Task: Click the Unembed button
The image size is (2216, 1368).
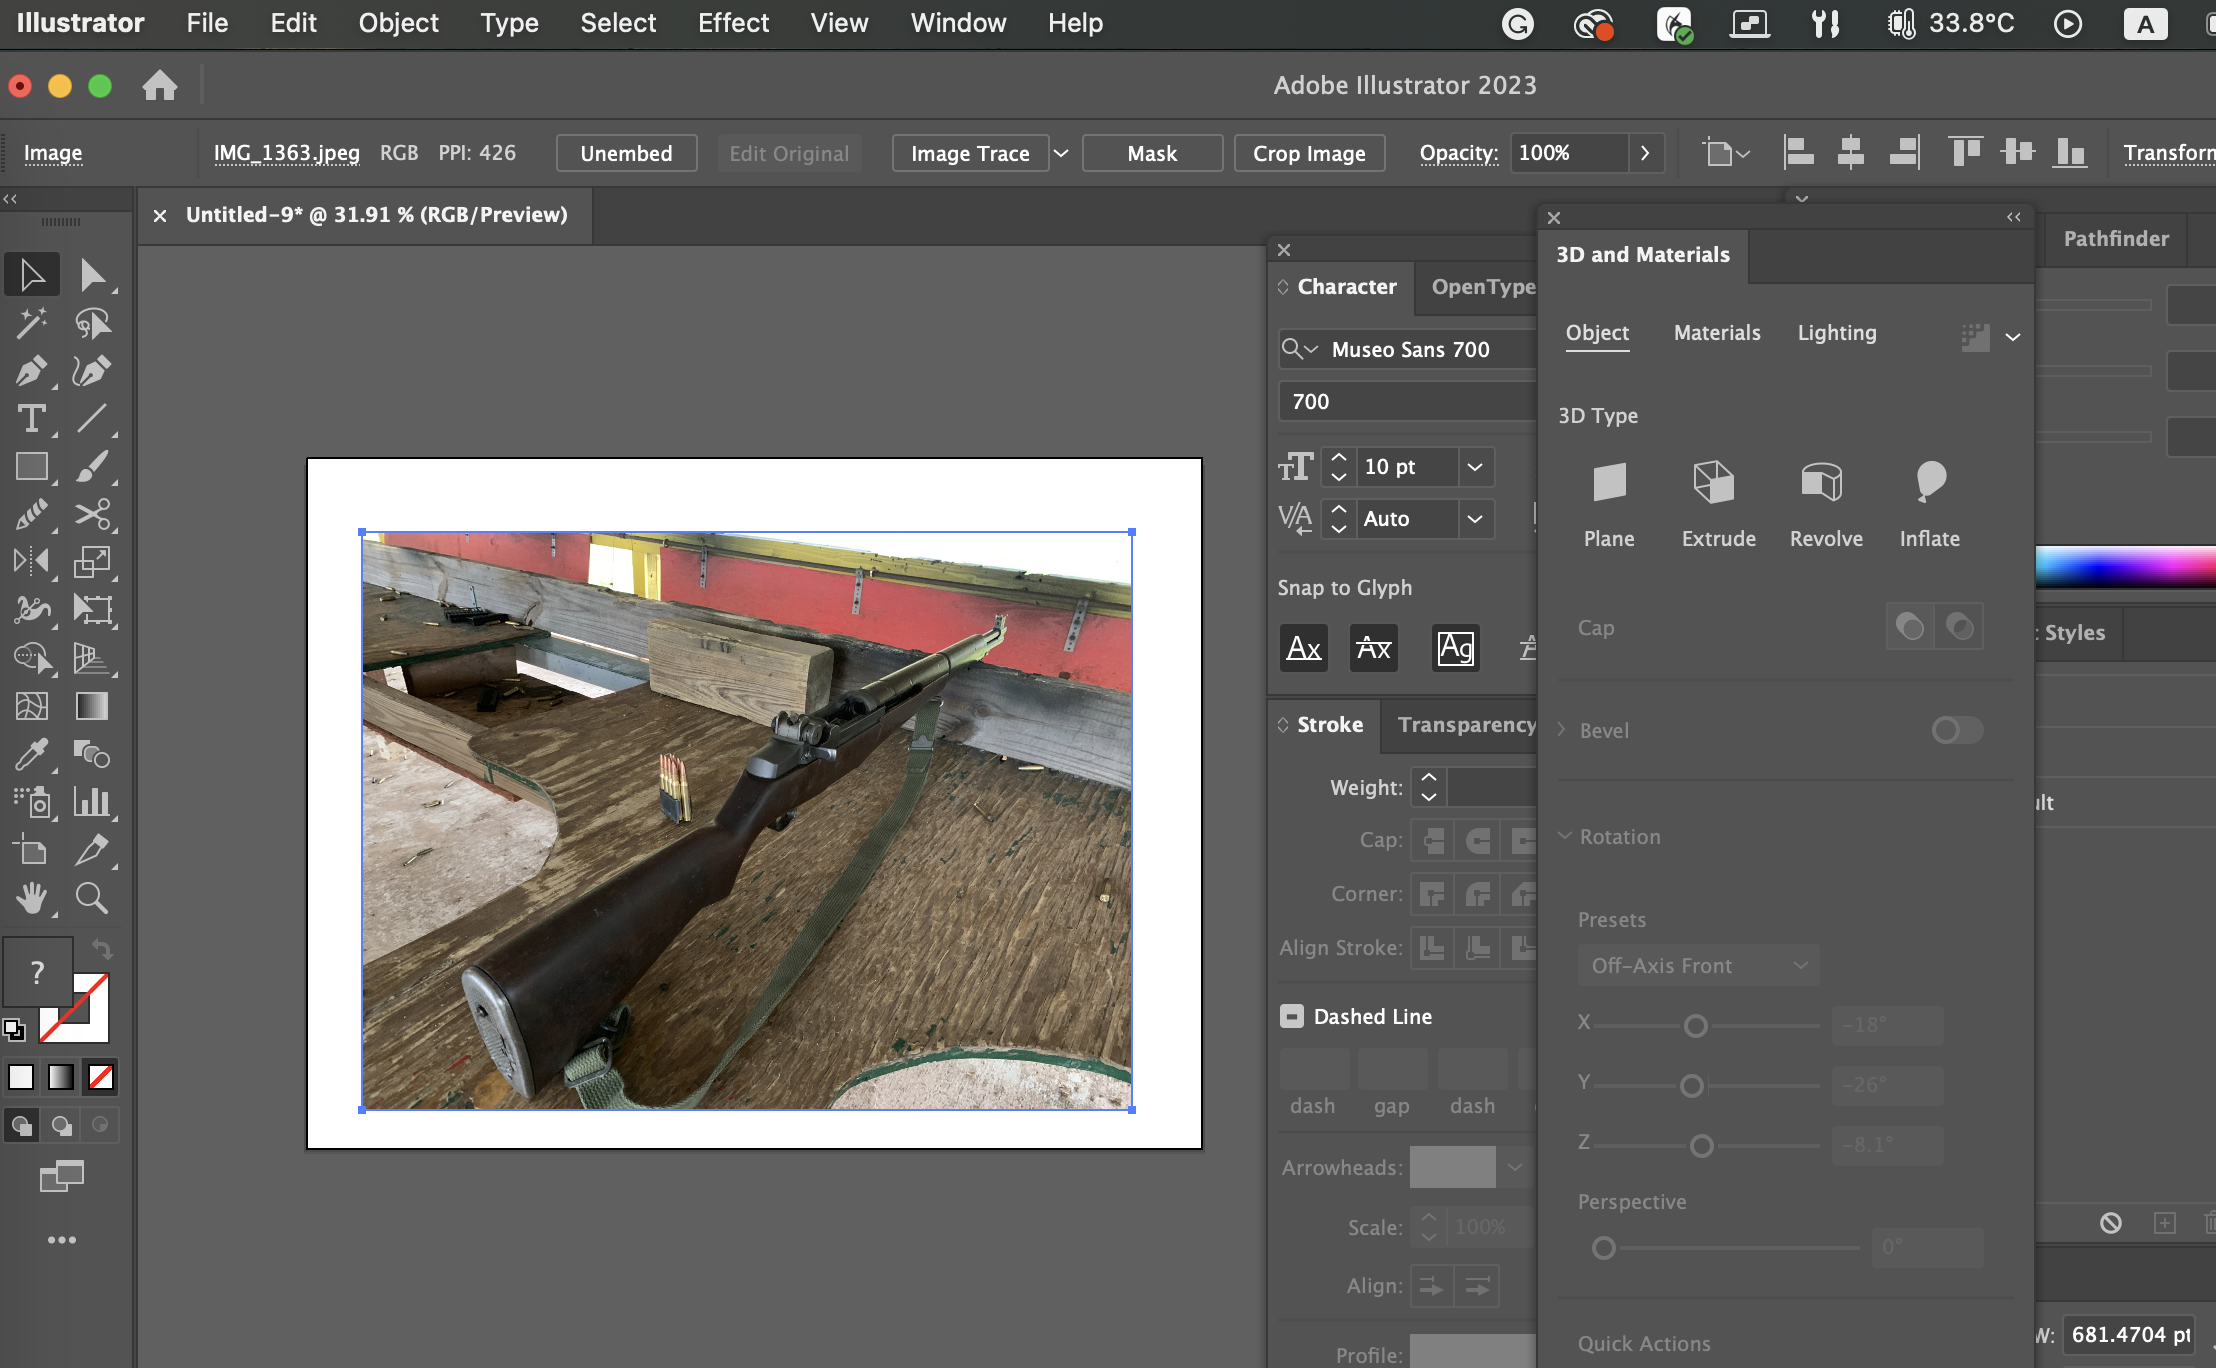Action: click(626, 153)
